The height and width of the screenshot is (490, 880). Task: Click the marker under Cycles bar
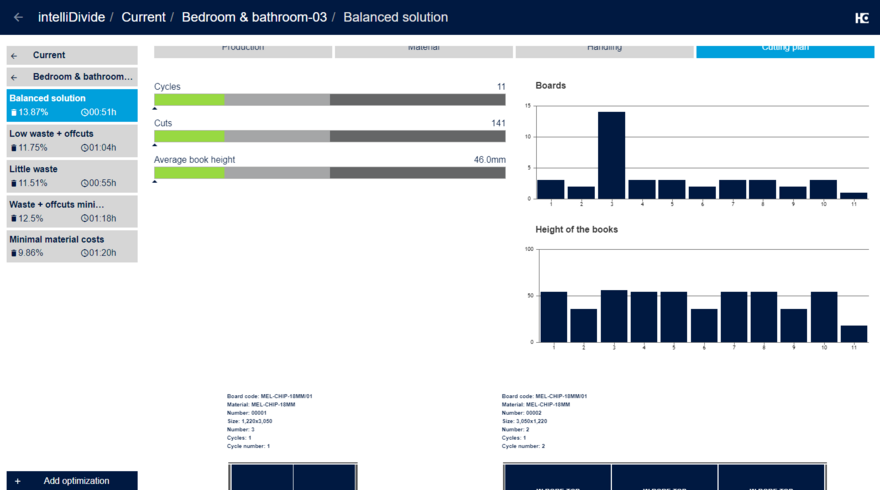pyautogui.click(x=155, y=108)
